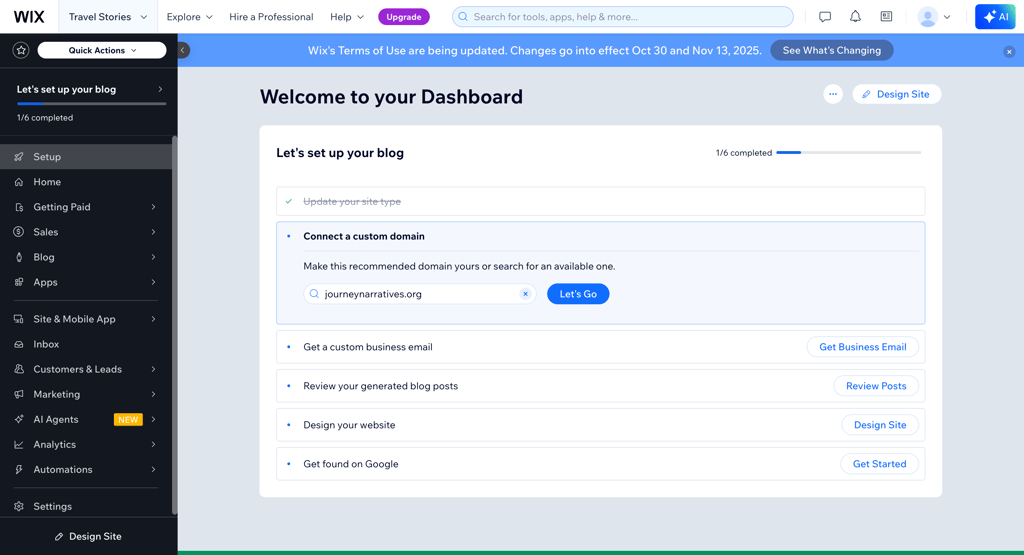Click the purple Upgrade button
Viewport: 1024px width, 555px height.
[404, 17]
